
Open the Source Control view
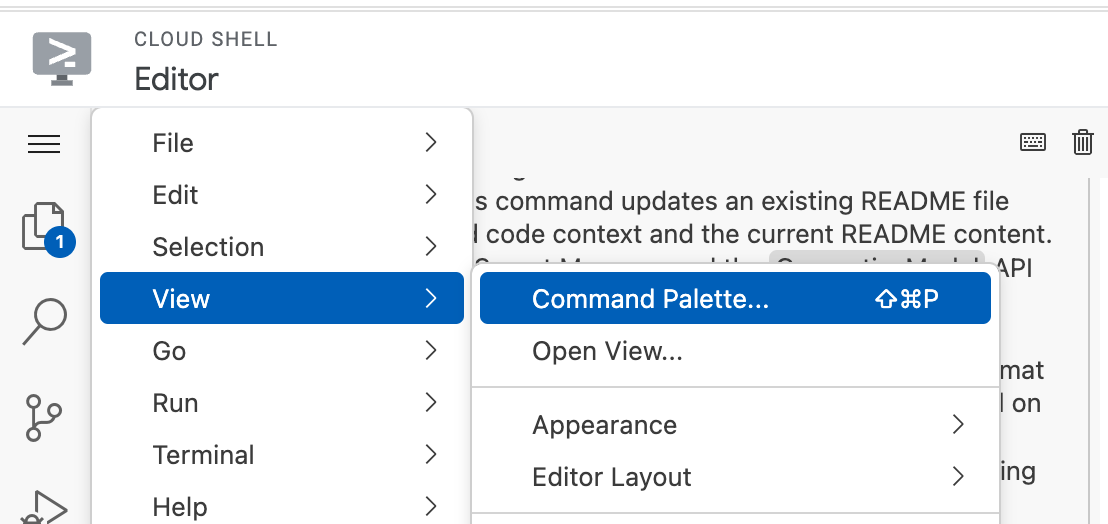44,418
